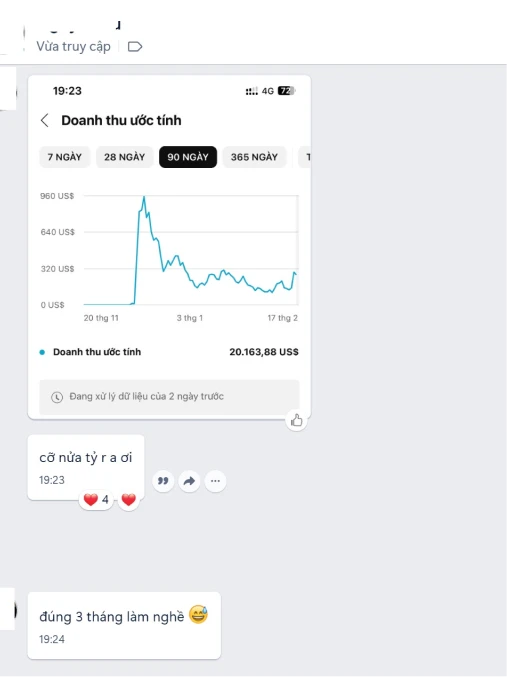Click the revenue chart peak near 960 US$
The width and height of the screenshot is (507, 677).
tap(144, 197)
